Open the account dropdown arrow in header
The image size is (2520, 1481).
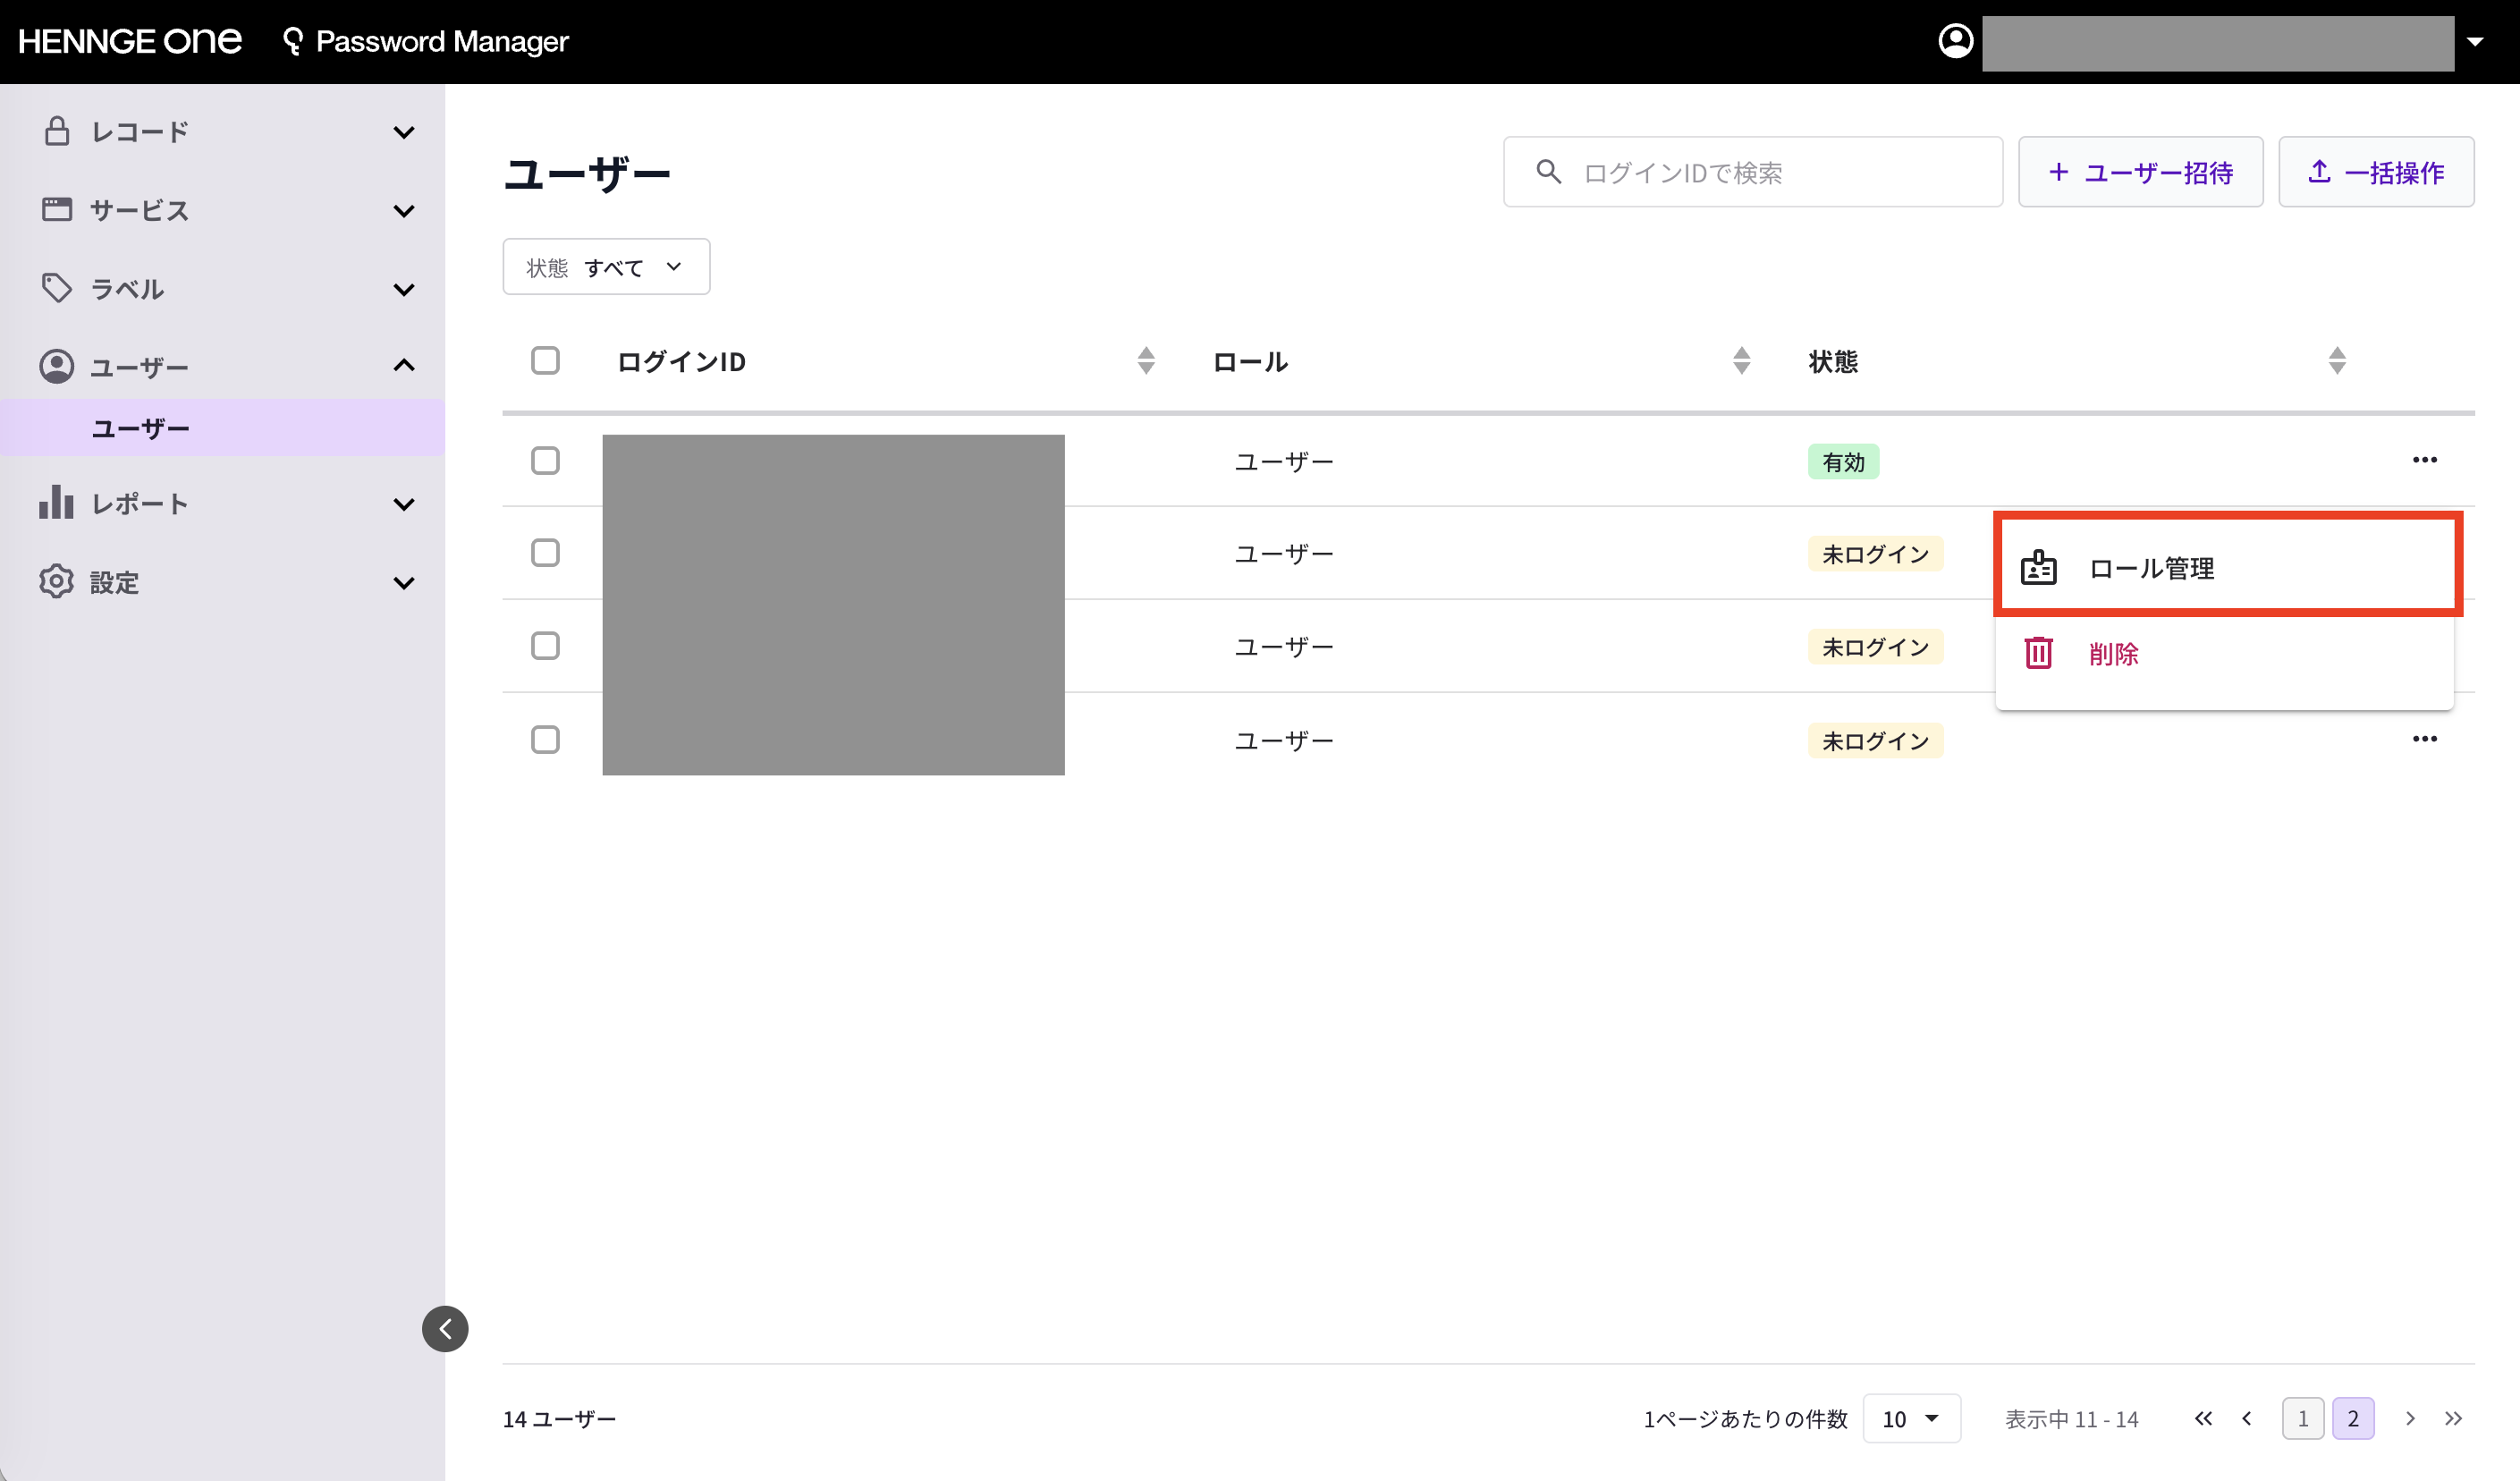click(x=2474, y=41)
